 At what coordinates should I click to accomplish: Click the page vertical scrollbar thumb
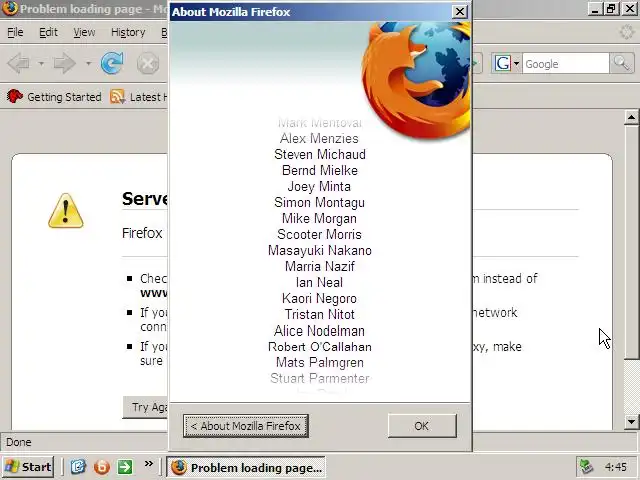coord(631,242)
